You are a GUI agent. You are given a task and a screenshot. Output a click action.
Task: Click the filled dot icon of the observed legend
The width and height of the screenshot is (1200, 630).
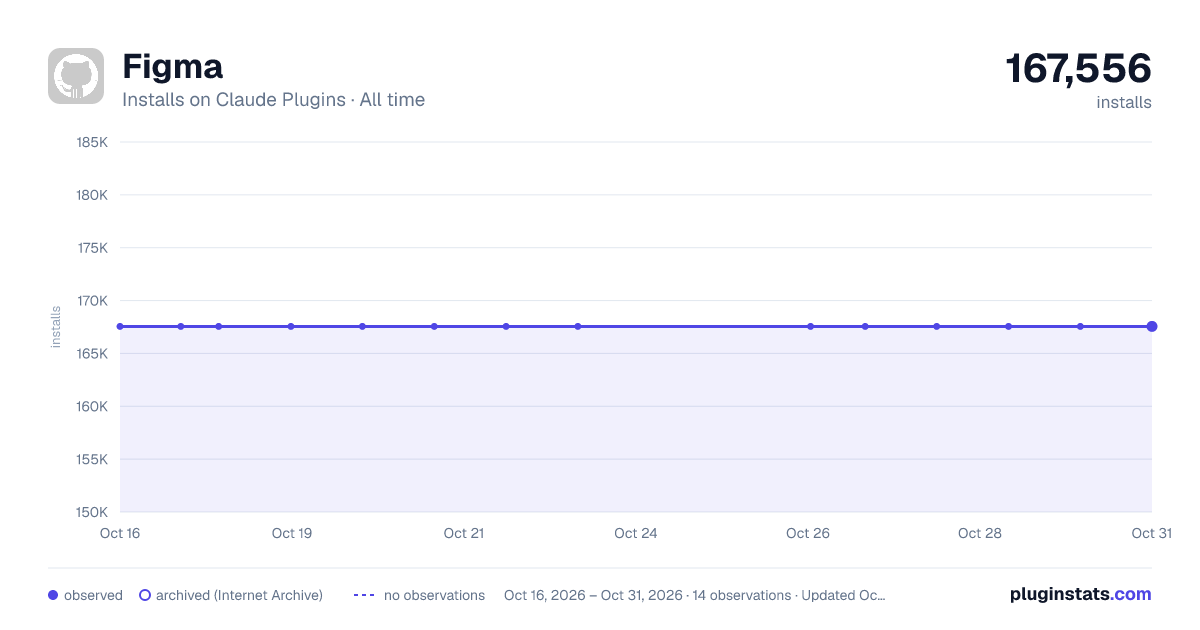click(x=53, y=595)
